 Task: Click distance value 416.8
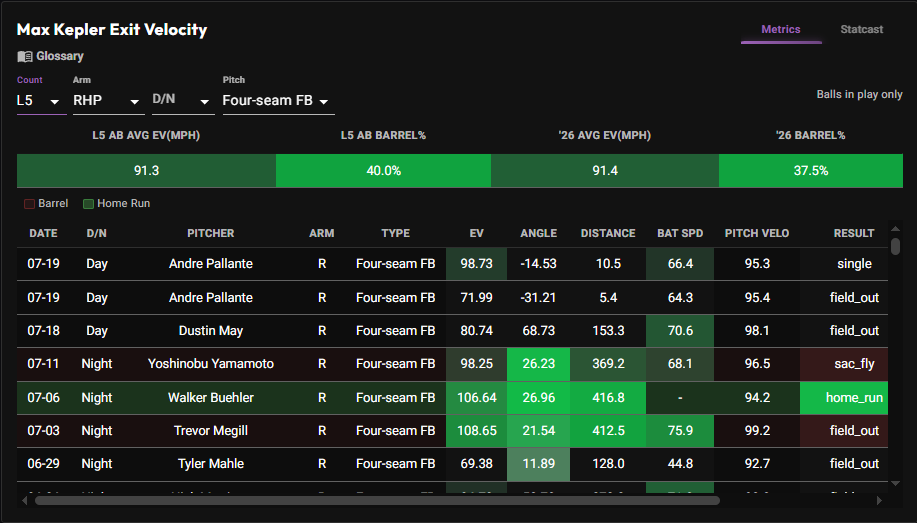point(608,398)
